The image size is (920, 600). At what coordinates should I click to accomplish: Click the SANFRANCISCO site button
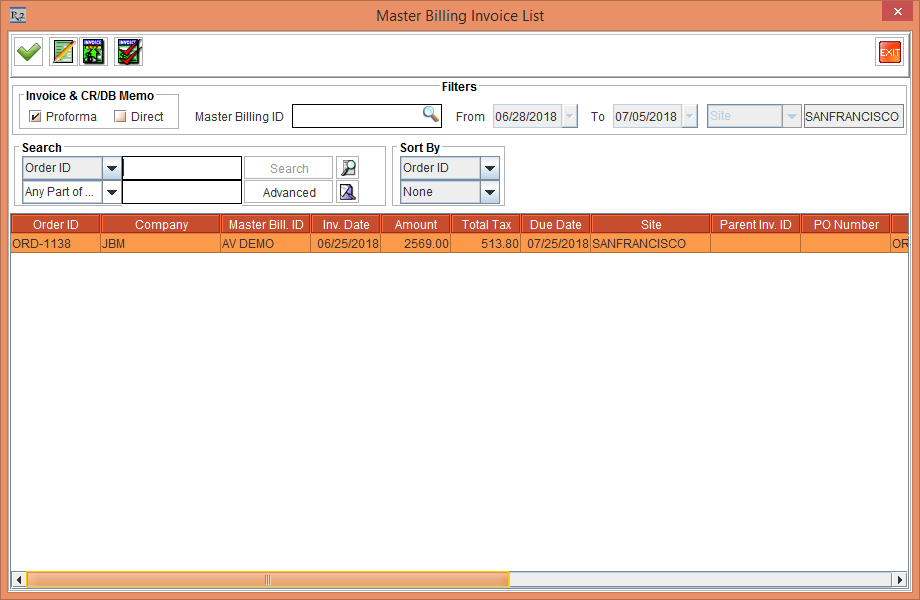pos(853,116)
